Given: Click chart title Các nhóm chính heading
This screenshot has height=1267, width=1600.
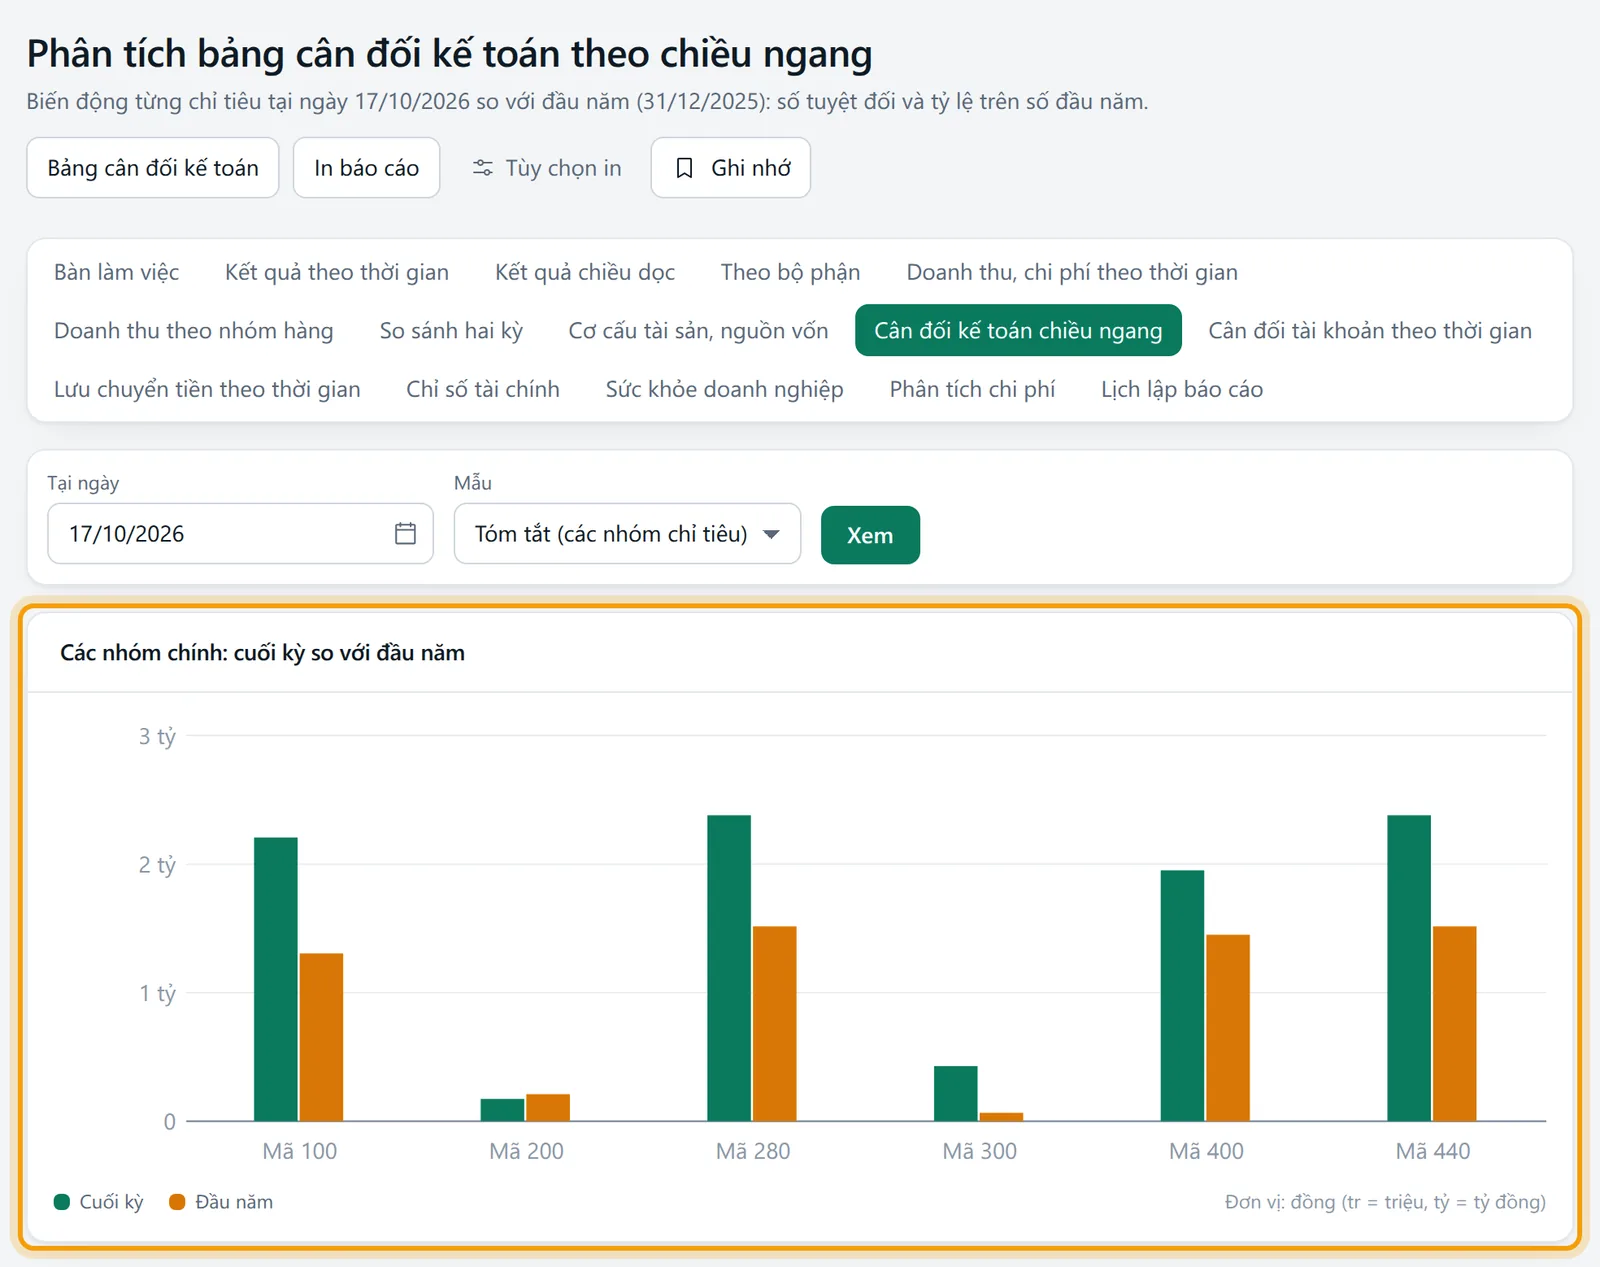Looking at the screenshot, I should tap(263, 653).
